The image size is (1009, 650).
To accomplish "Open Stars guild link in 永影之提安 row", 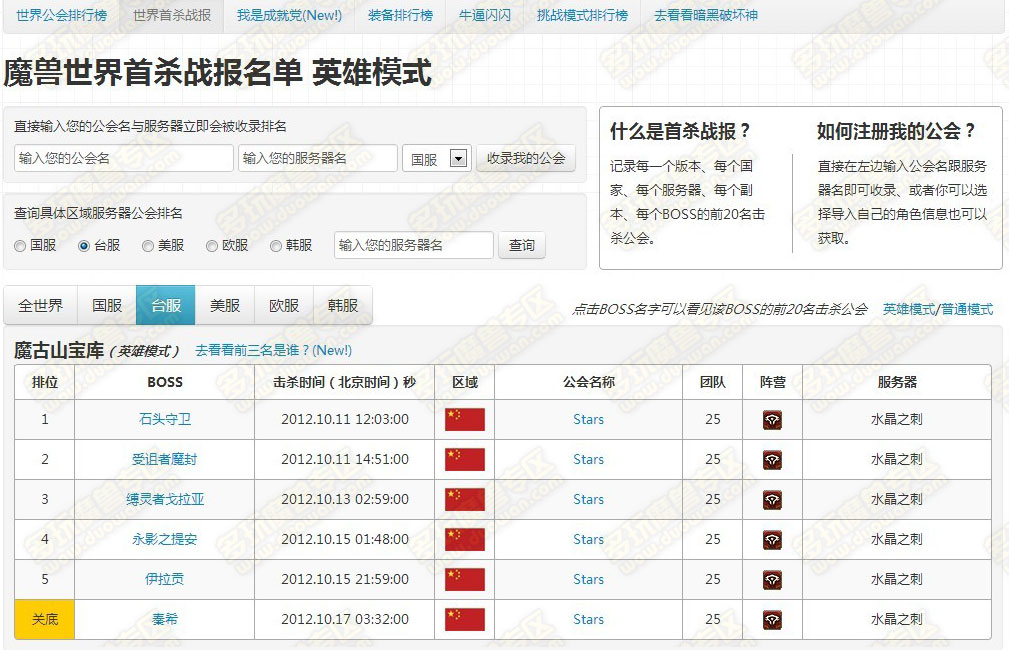I will [588, 539].
